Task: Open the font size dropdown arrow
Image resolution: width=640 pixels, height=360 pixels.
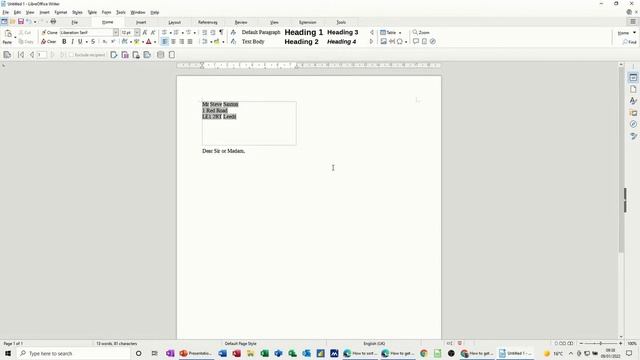Action: click(x=137, y=32)
